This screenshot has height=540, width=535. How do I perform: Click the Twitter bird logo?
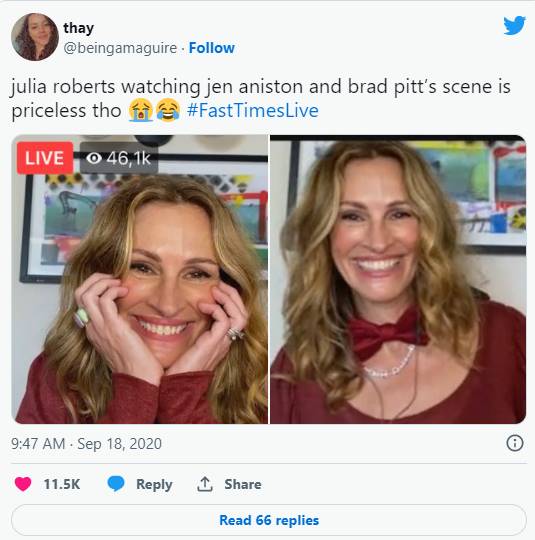514,25
